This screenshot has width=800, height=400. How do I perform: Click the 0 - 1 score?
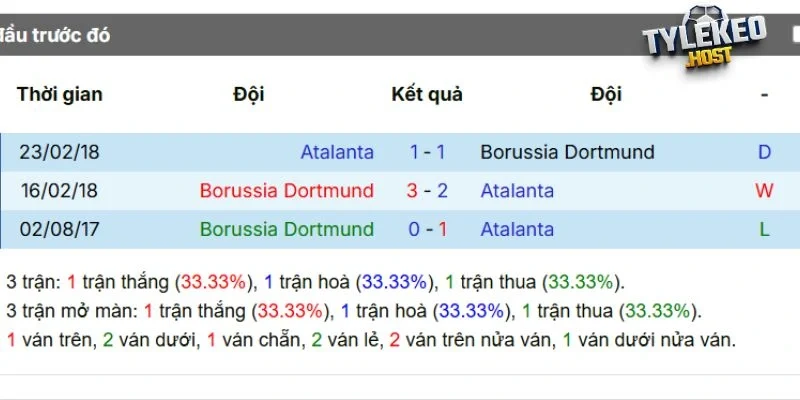(427, 229)
